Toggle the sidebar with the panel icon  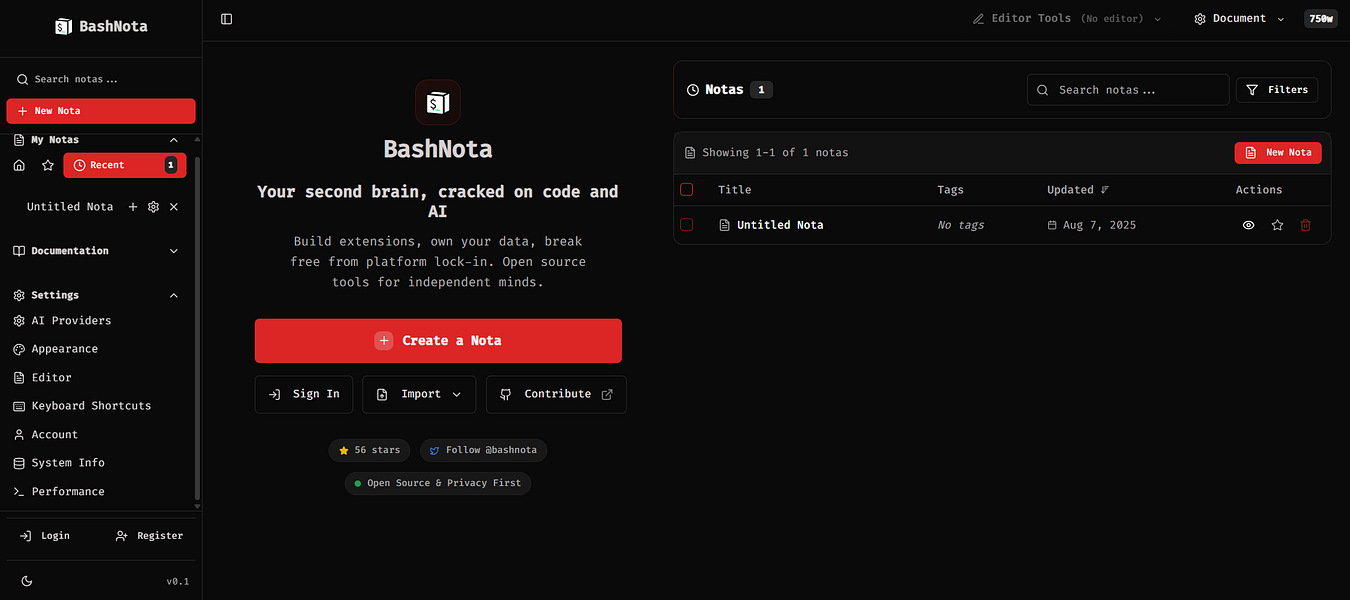[226, 18]
